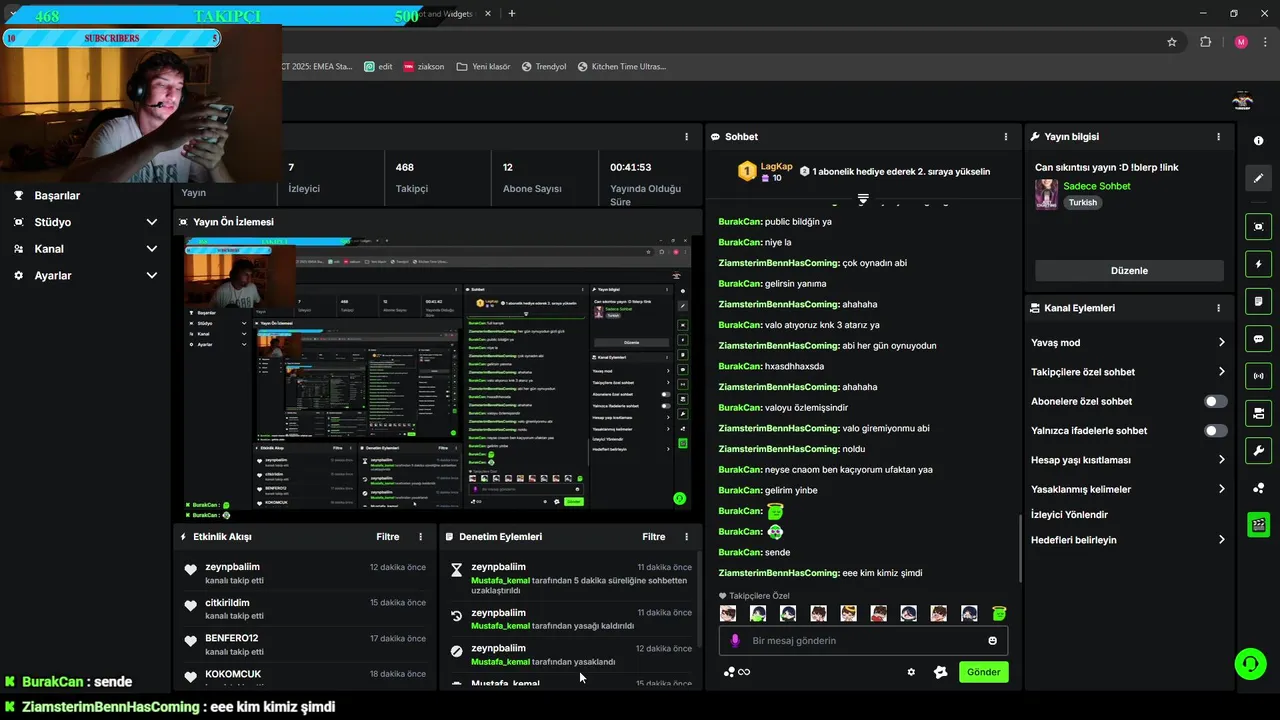Open Filtre in Etkinlik Akışı panel

coord(388,537)
